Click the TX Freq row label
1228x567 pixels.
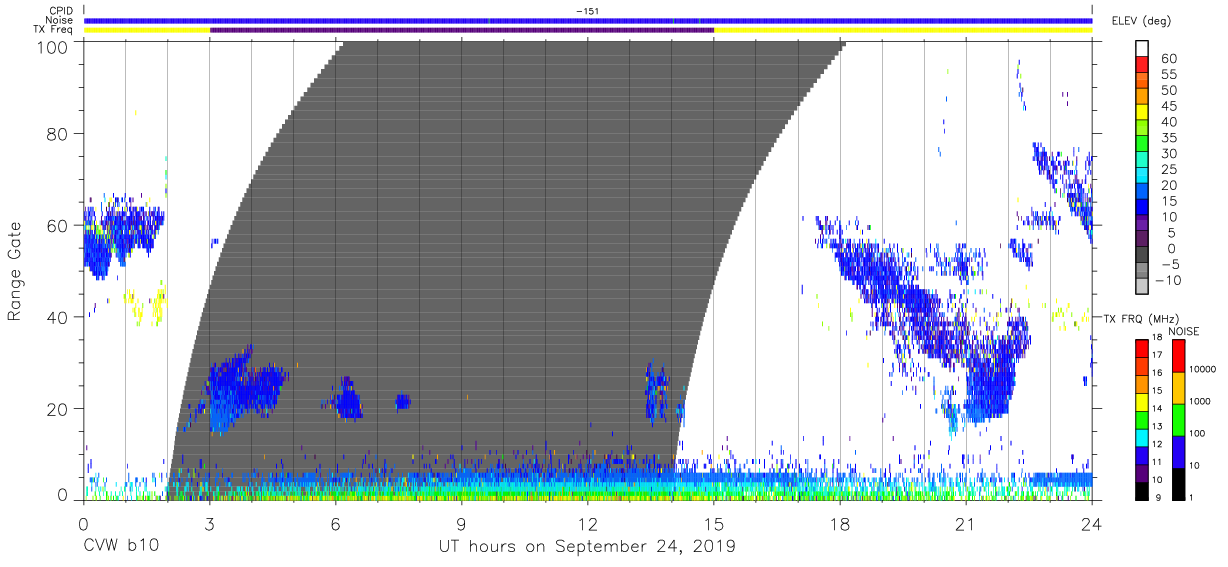(x=52, y=30)
